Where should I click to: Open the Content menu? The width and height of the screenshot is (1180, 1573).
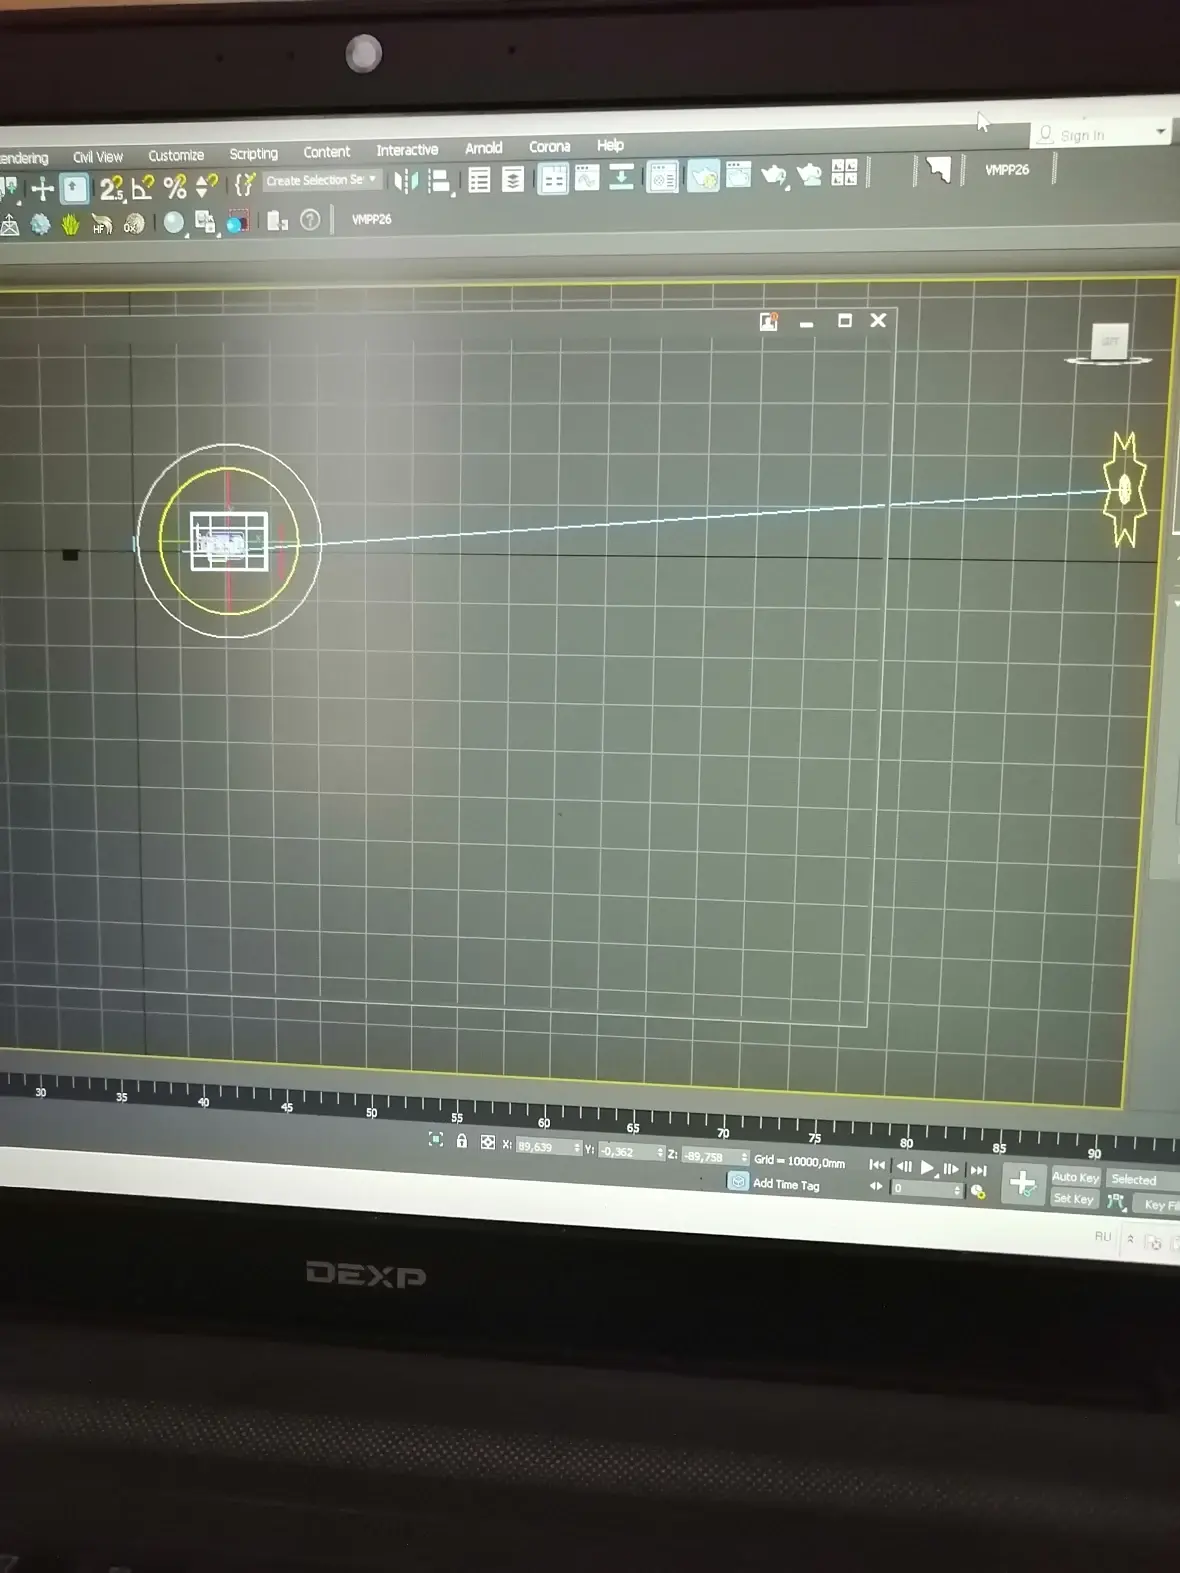(326, 152)
